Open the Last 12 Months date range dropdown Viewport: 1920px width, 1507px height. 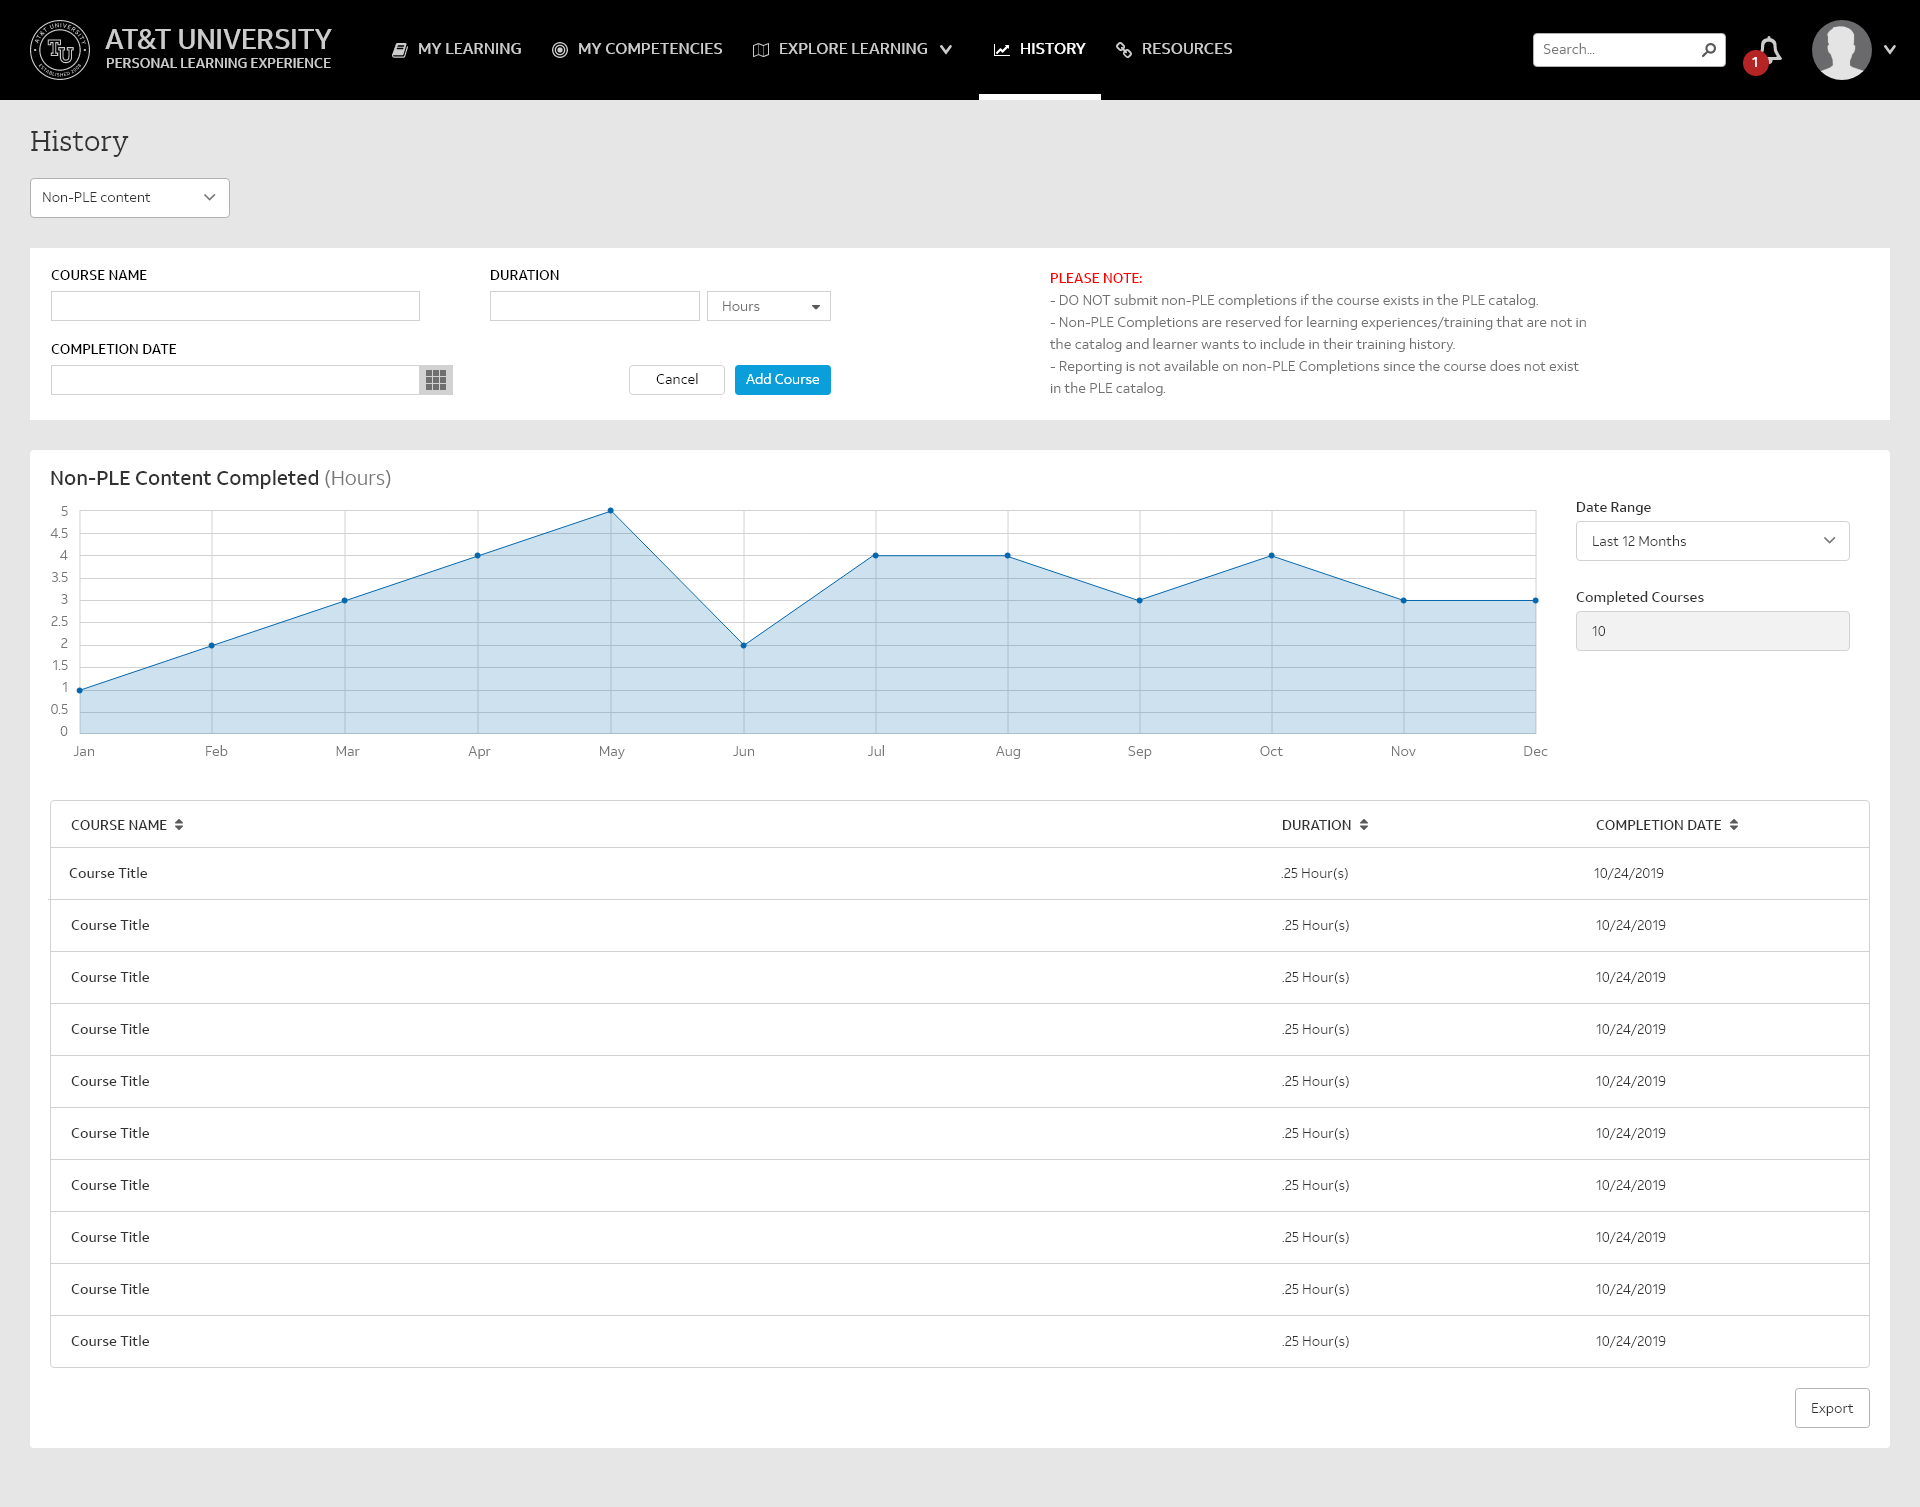pyautogui.click(x=1713, y=541)
